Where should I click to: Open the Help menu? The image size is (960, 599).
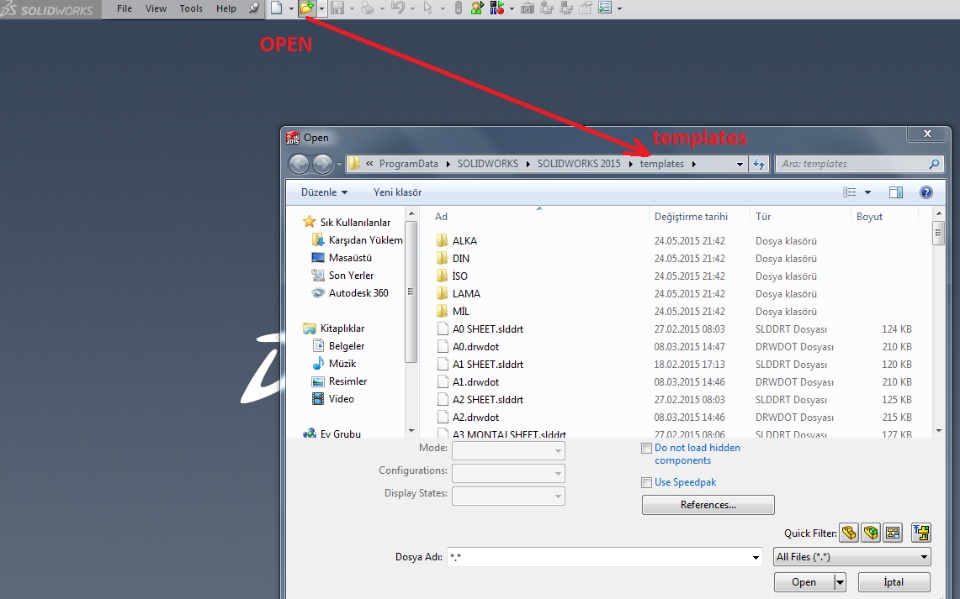tap(226, 9)
